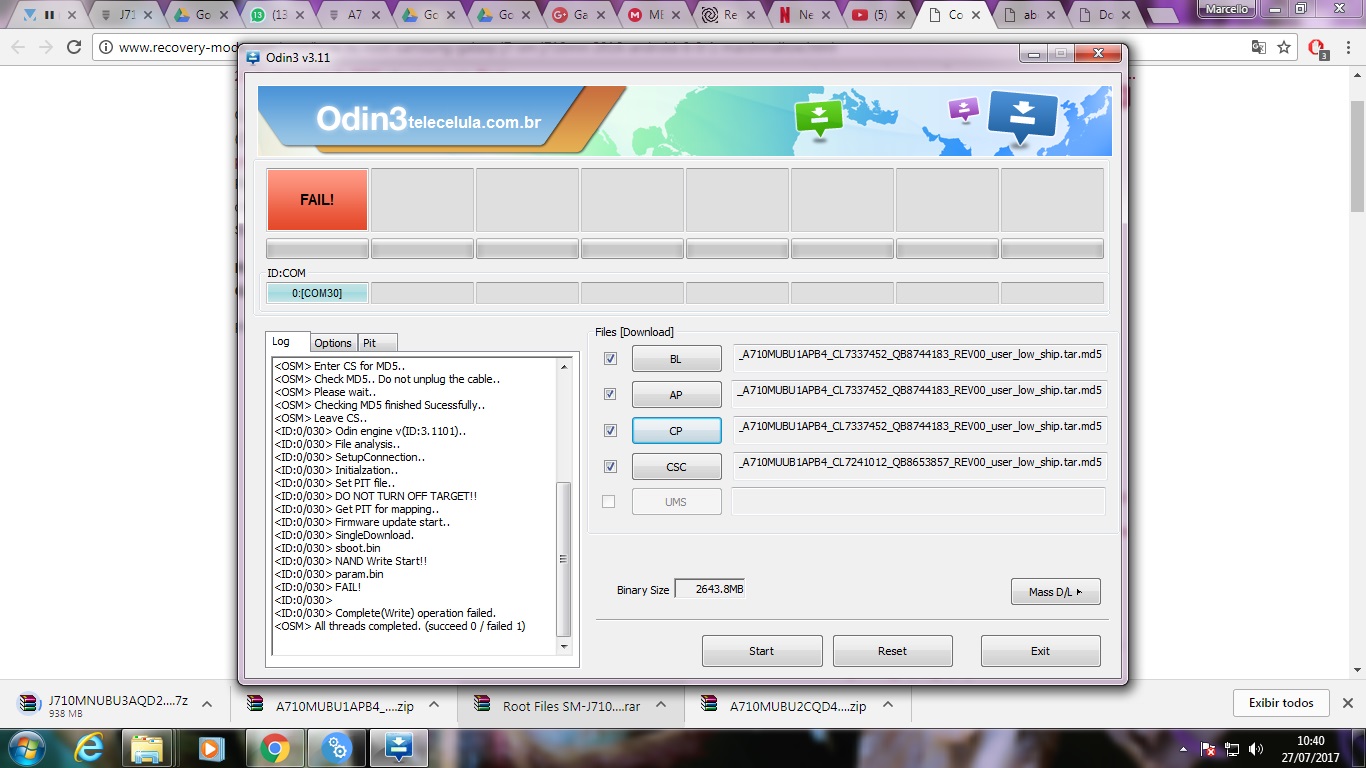This screenshot has width=1366, height=768.
Task: Click the A710MUBU1APB4 zip download file icon
Action: click(x=255, y=704)
